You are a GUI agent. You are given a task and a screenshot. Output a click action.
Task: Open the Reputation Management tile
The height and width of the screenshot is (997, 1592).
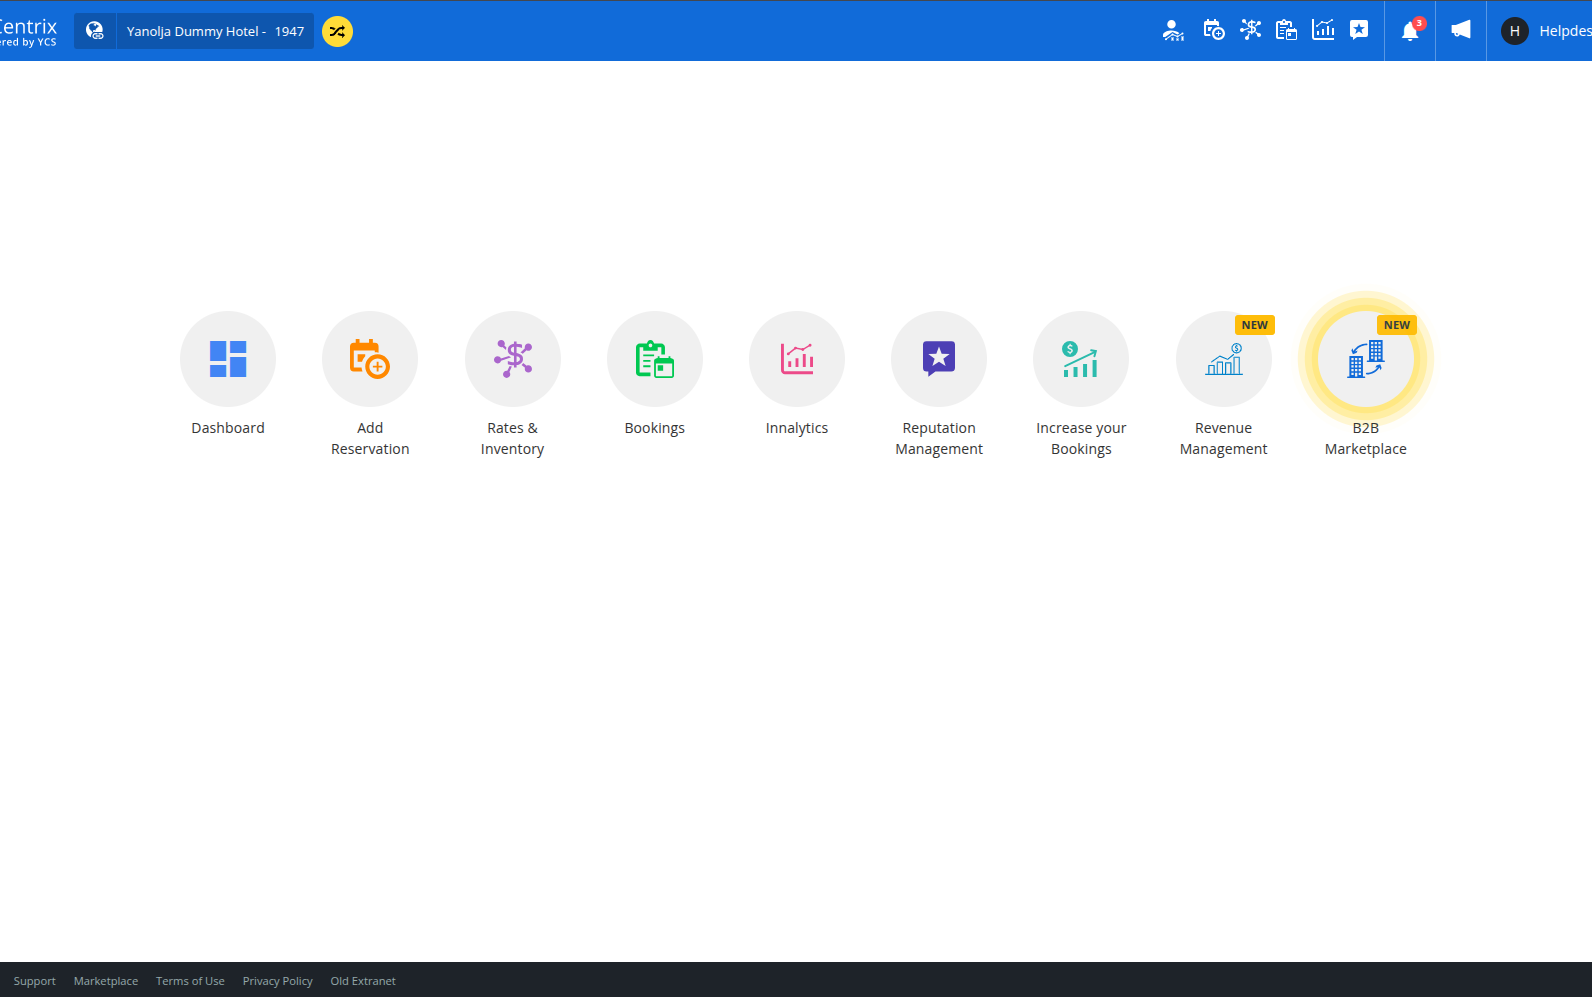[x=939, y=359]
